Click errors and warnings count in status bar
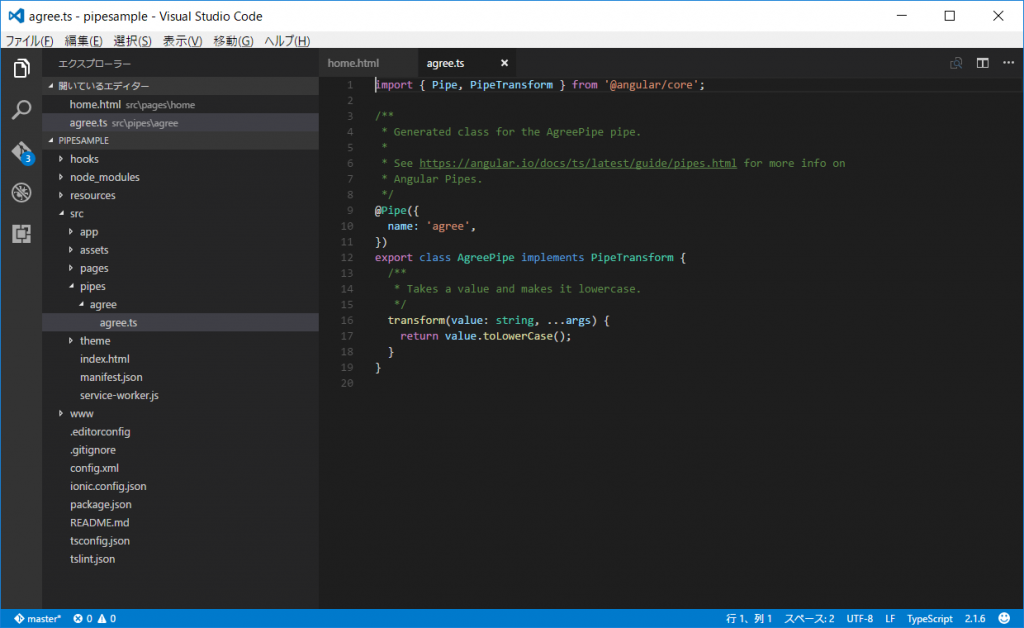The height and width of the screenshot is (628, 1024). coord(95,619)
